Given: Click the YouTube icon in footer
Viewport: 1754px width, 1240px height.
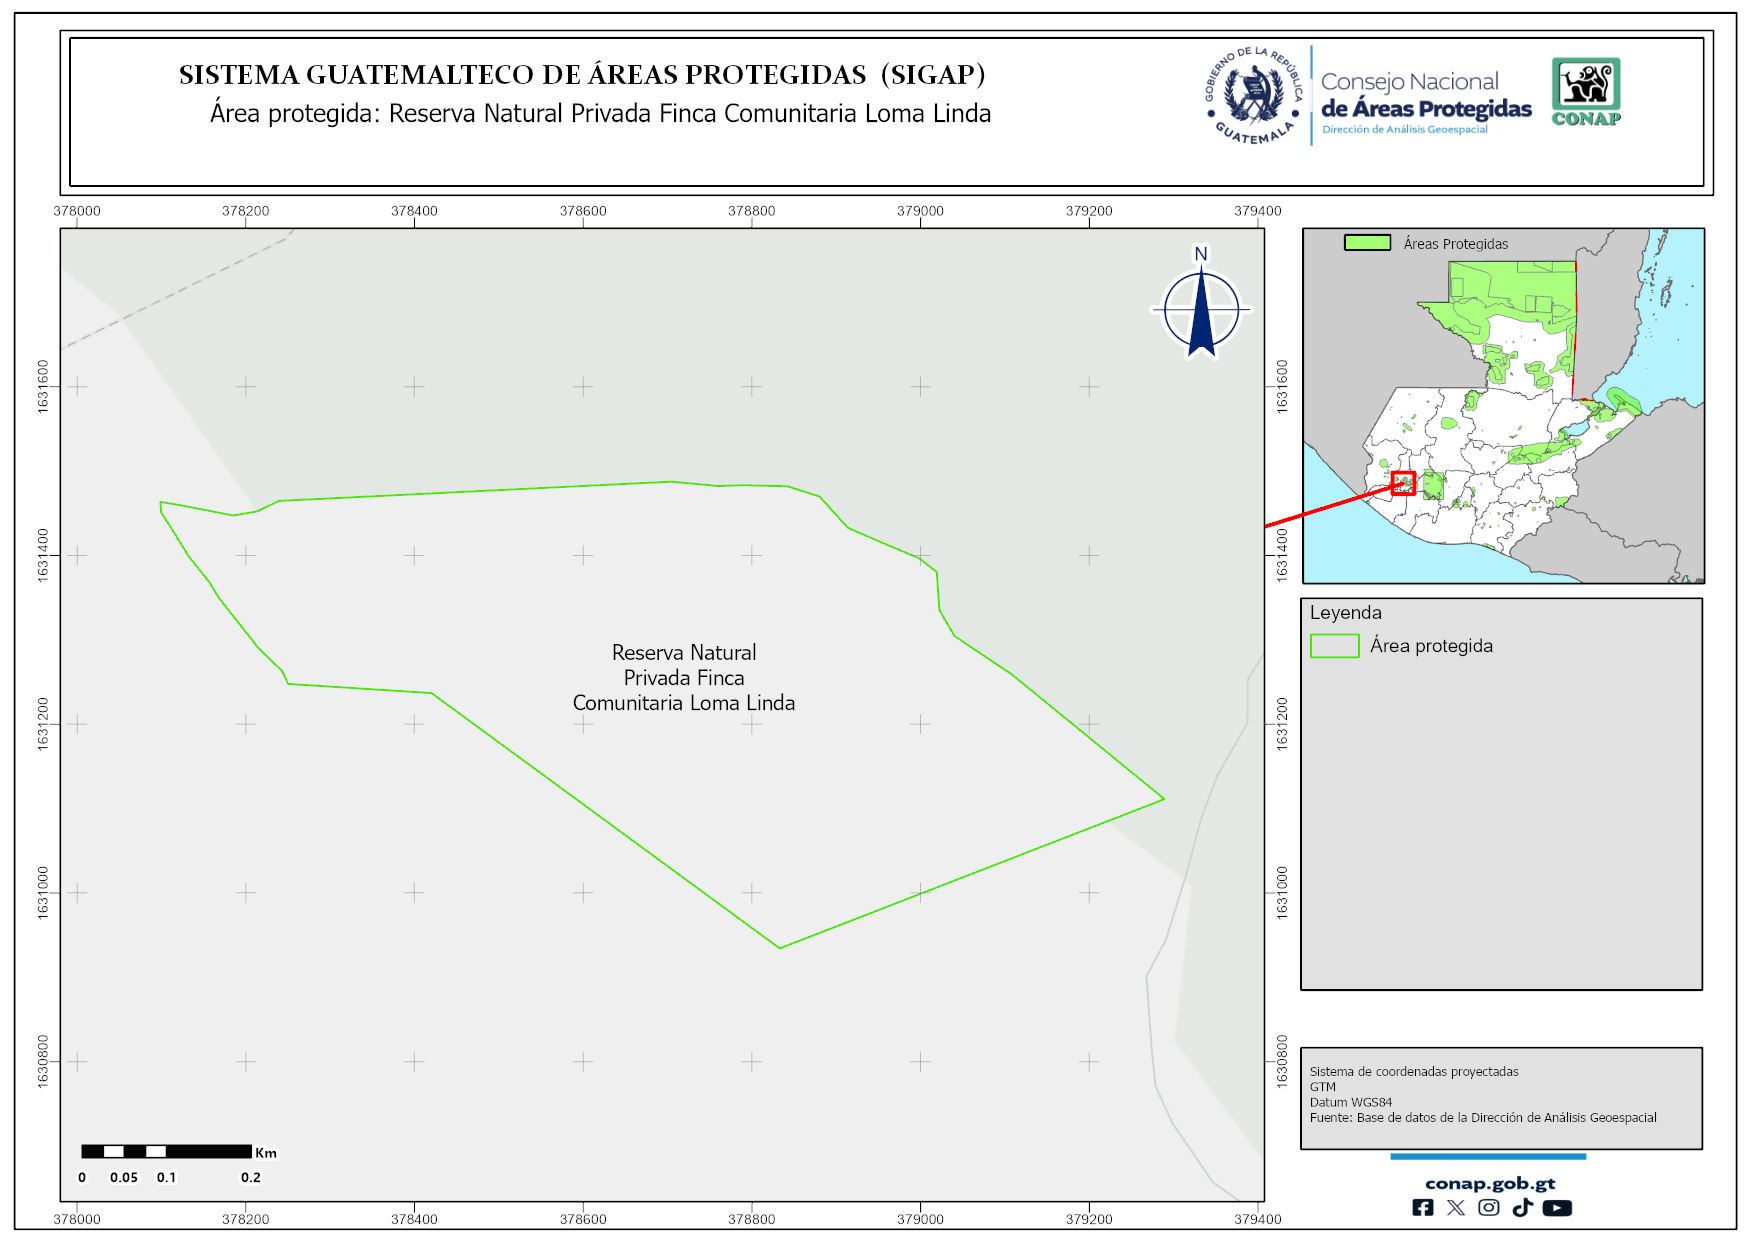Looking at the screenshot, I should (1556, 1208).
